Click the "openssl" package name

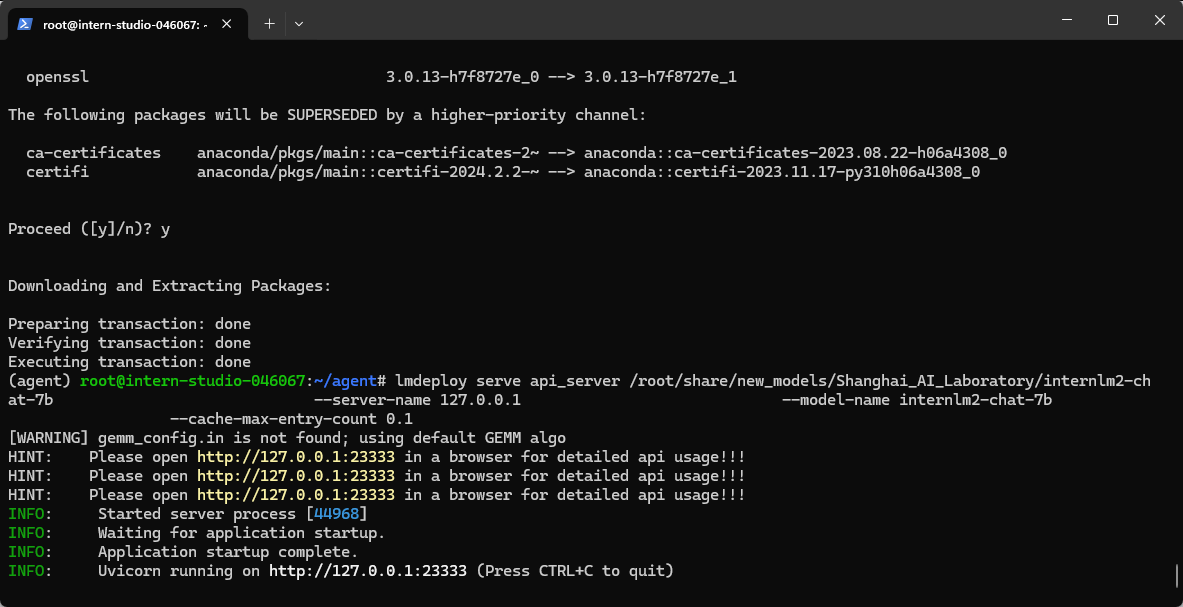57,77
